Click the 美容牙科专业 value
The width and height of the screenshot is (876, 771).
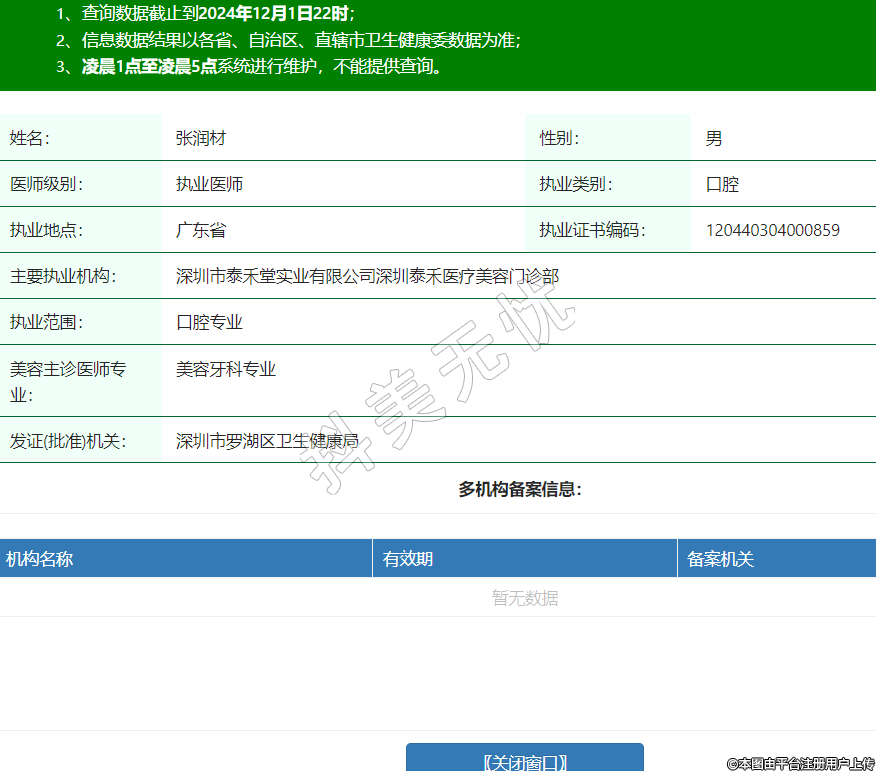pos(226,369)
